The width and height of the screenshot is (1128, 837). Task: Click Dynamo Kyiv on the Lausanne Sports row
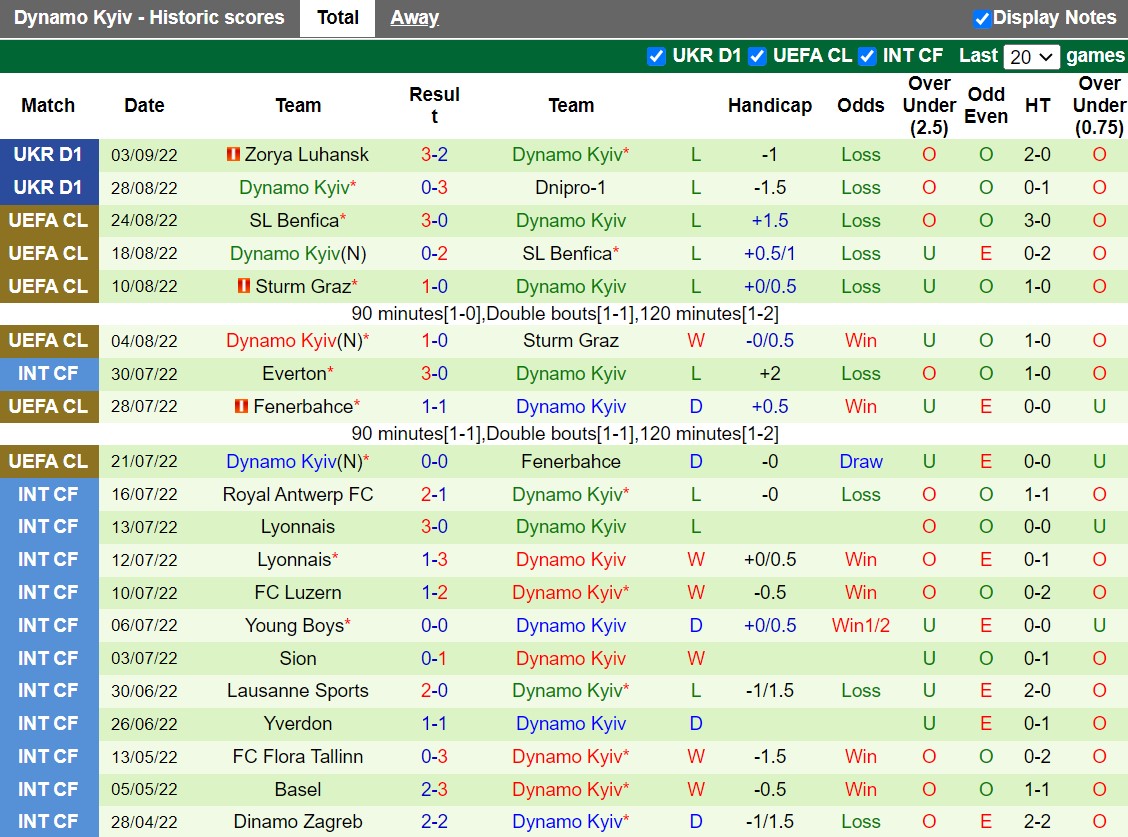[x=568, y=691]
